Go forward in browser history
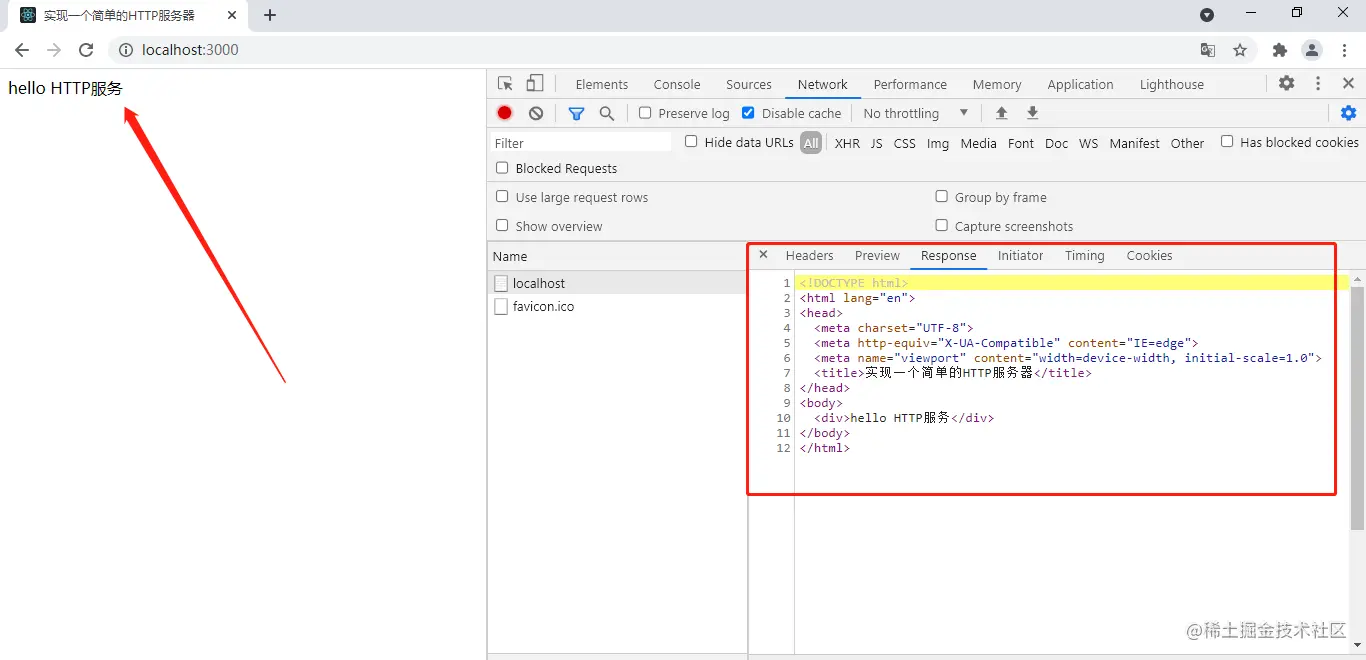Viewport: 1366px width, 660px height. coord(54,50)
